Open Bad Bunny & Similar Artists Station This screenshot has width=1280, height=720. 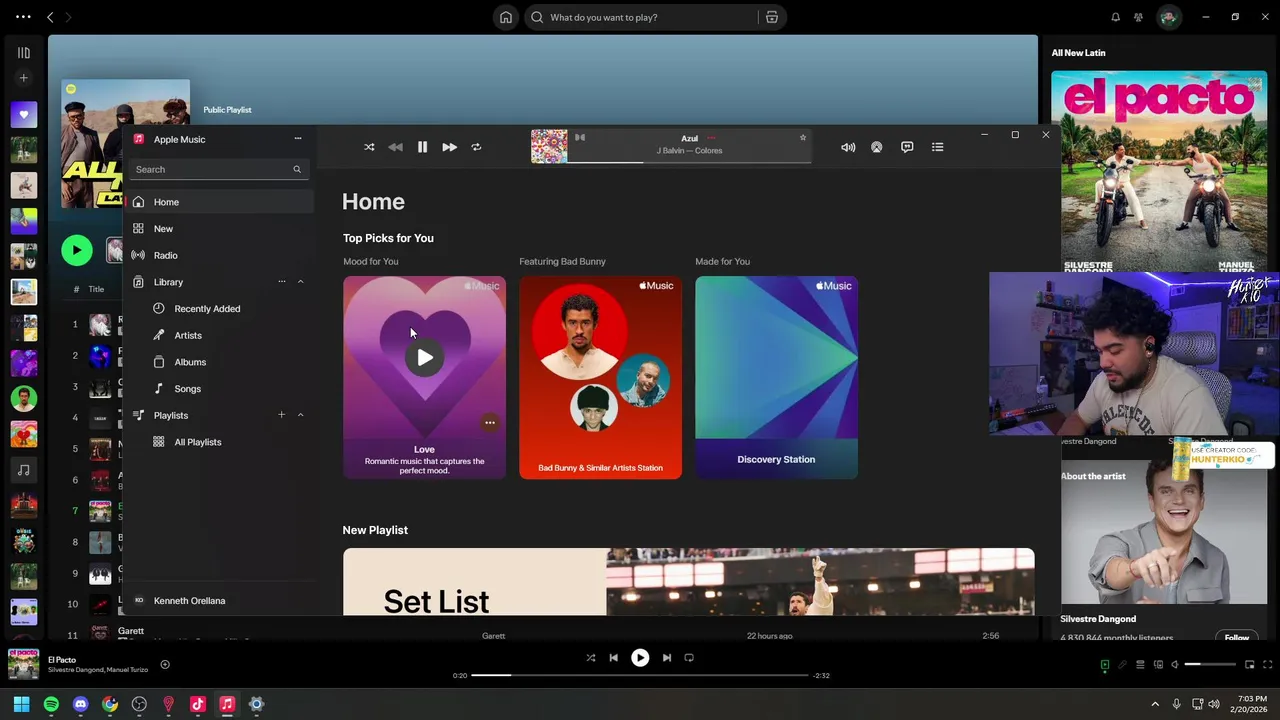click(600, 377)
